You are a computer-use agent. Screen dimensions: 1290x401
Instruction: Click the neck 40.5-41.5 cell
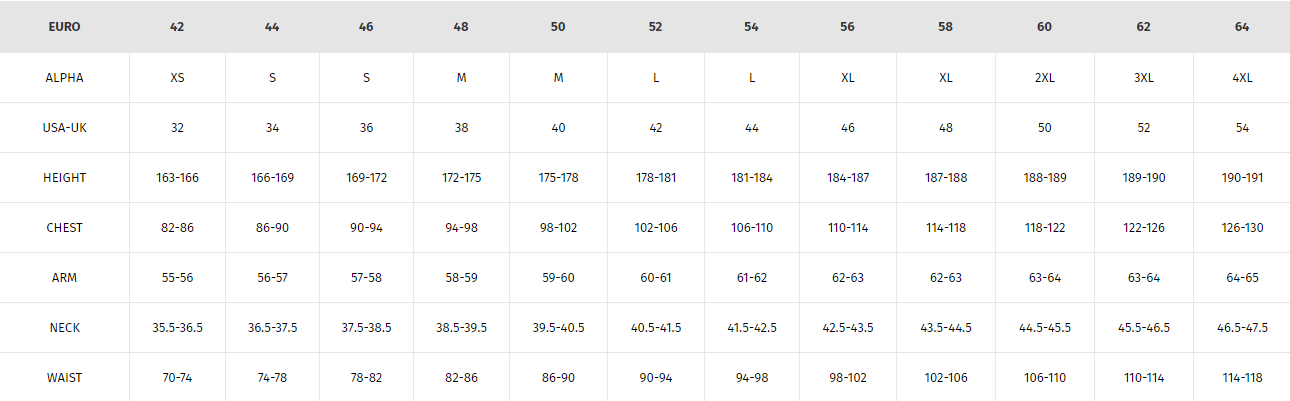pyautogui.click(x=655, y=328)
